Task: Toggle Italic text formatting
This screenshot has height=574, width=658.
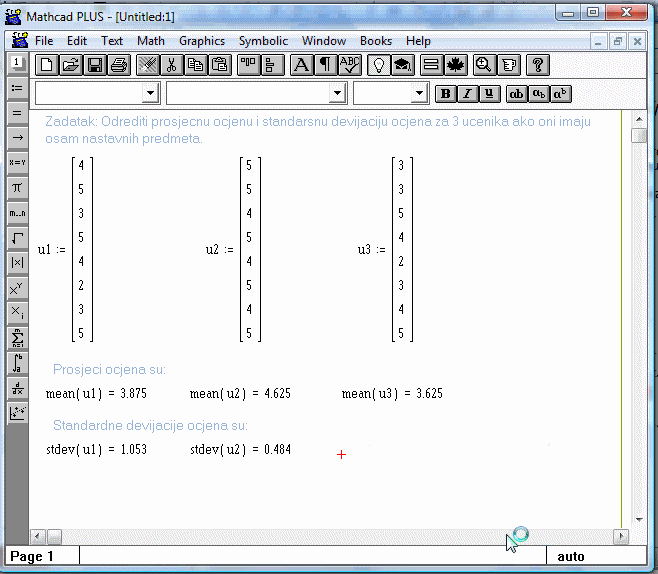Action: (467, 93)
